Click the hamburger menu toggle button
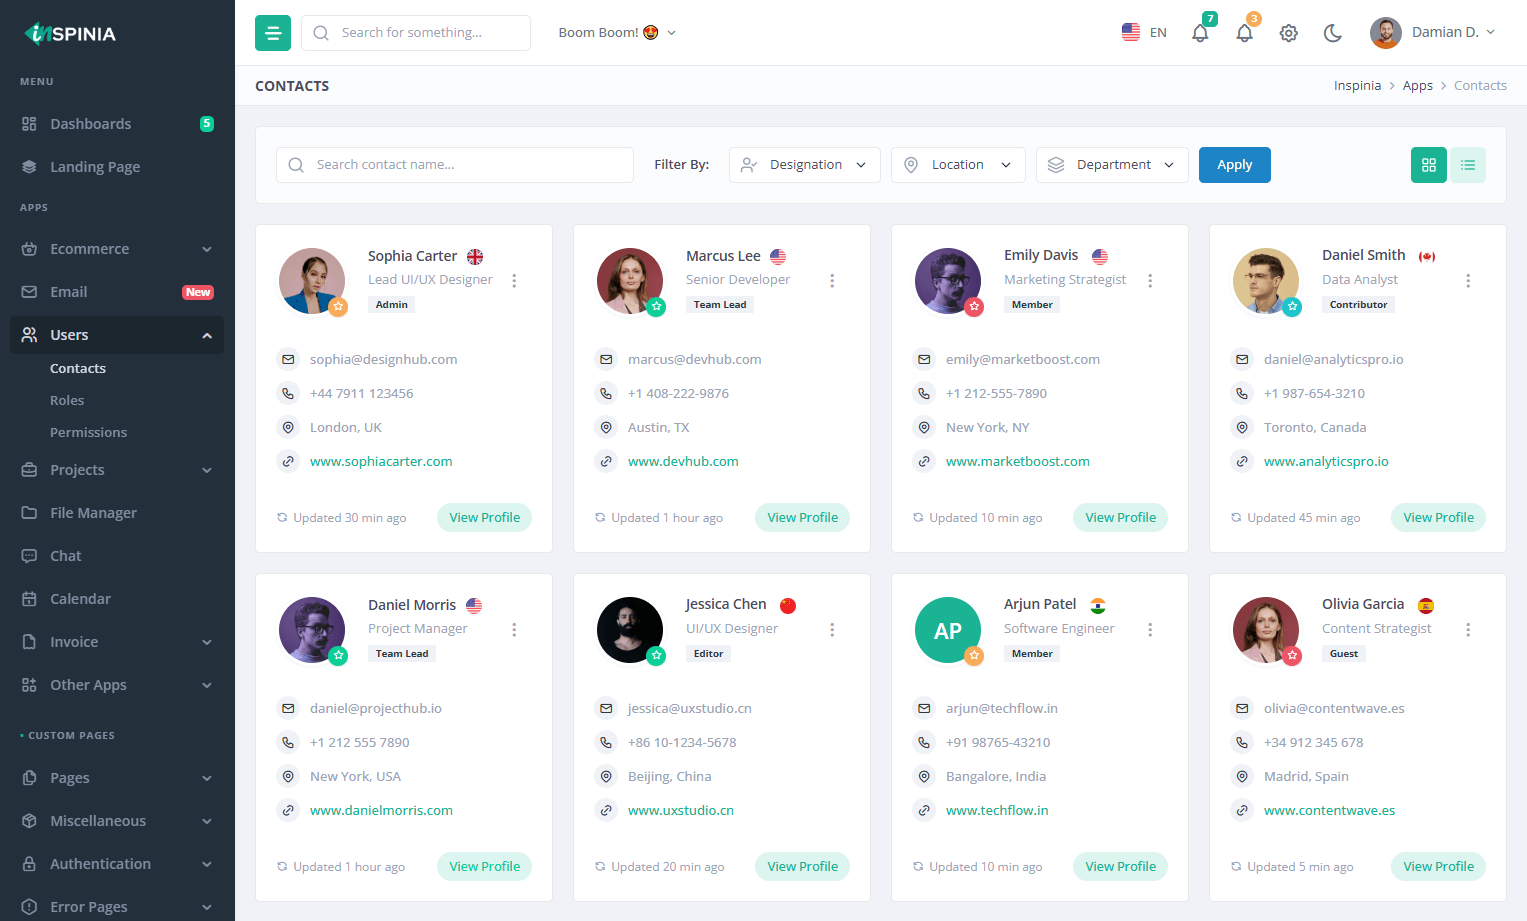Screen dimensions: 1527x921 coord(272,33)
